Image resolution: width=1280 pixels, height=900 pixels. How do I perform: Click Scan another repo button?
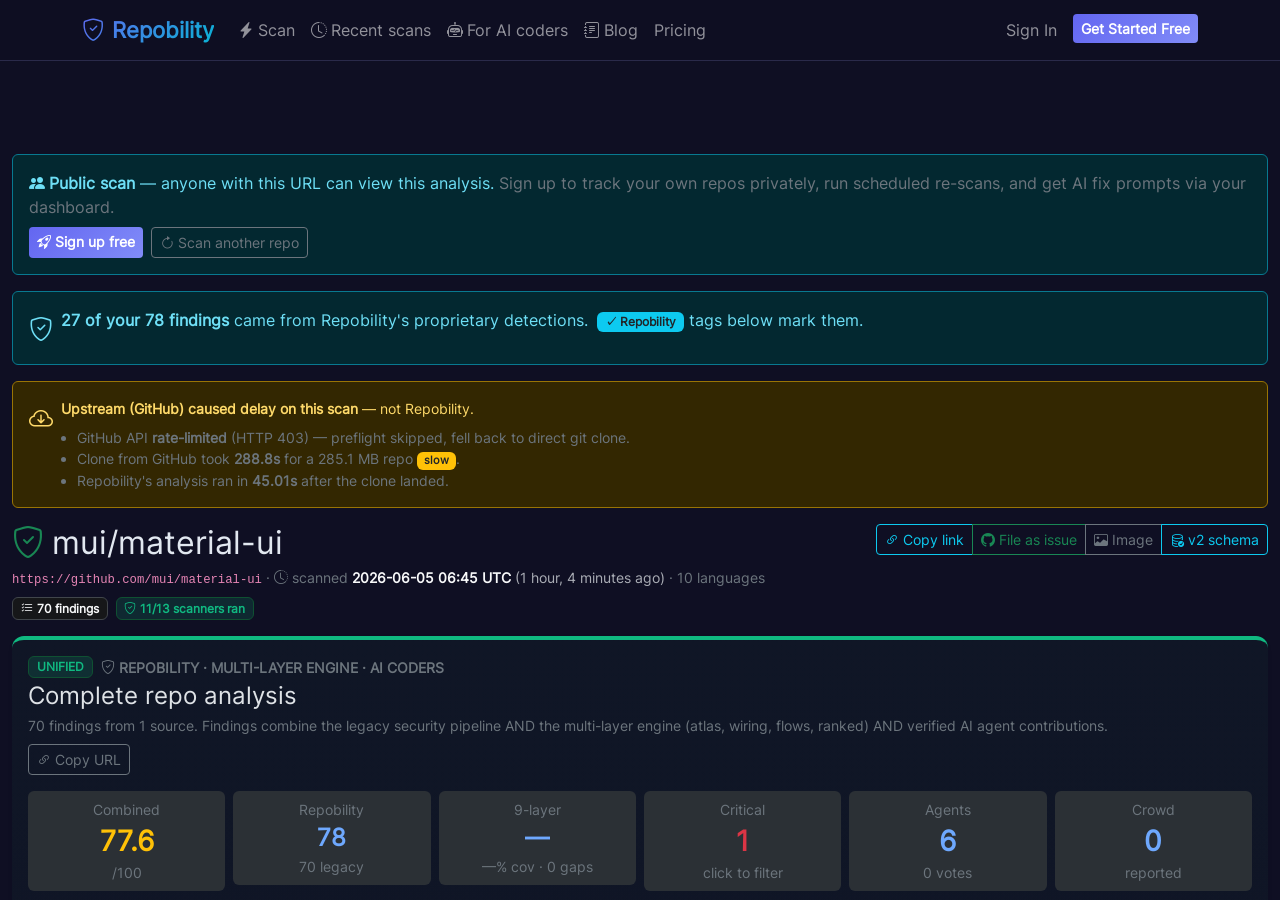229,242
